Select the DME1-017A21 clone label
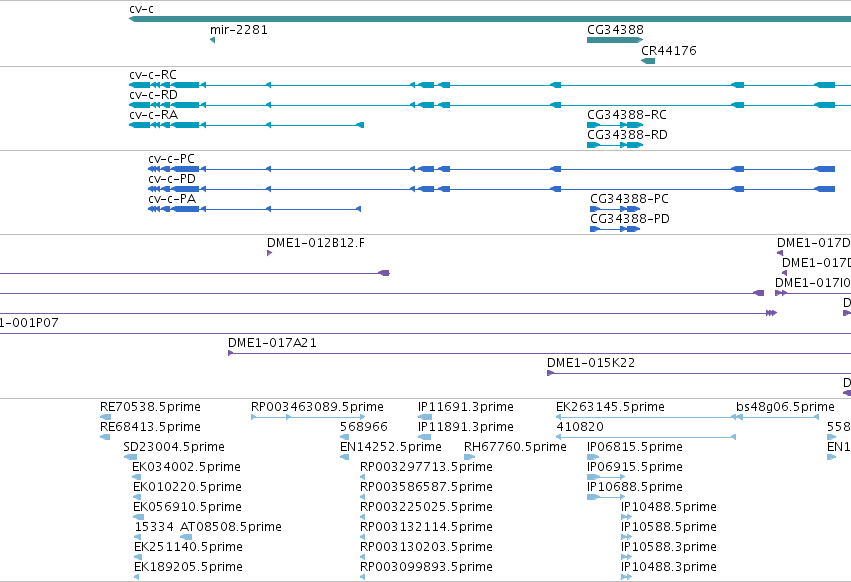This screenshot has height=582, width=851. pyautogui.click(x=272, y=343)
